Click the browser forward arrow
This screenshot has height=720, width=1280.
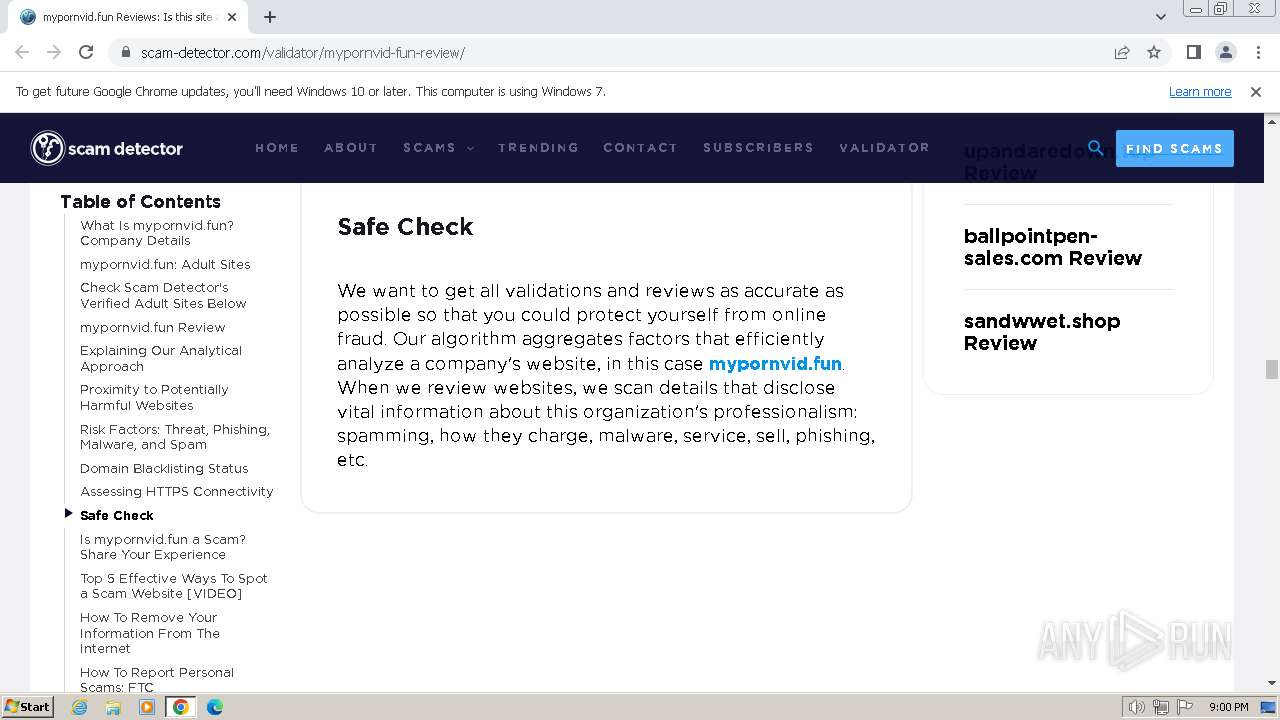click(54, 52)
